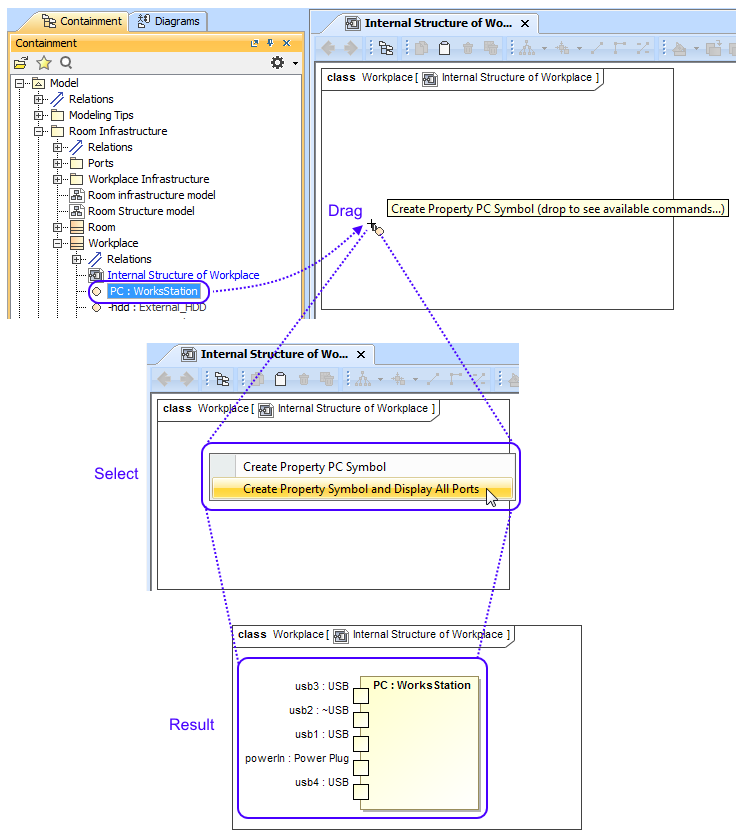Click the Room infrastructure model diagram icon
Image resolution: width=747 pixels, height=840 pixels.
76,195
